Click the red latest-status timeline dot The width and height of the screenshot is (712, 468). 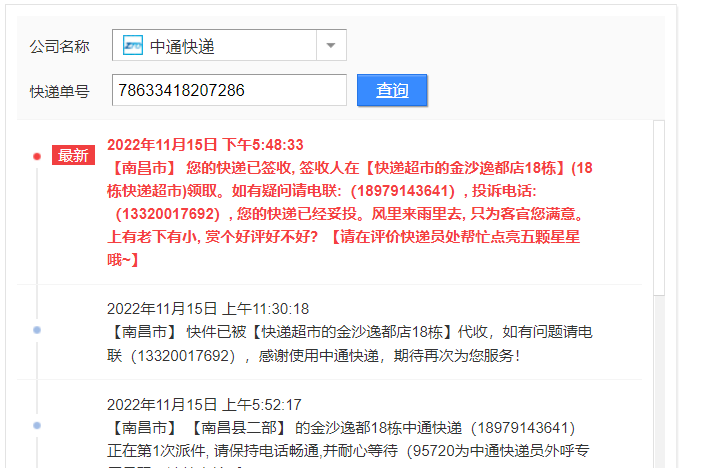point(37,157)
